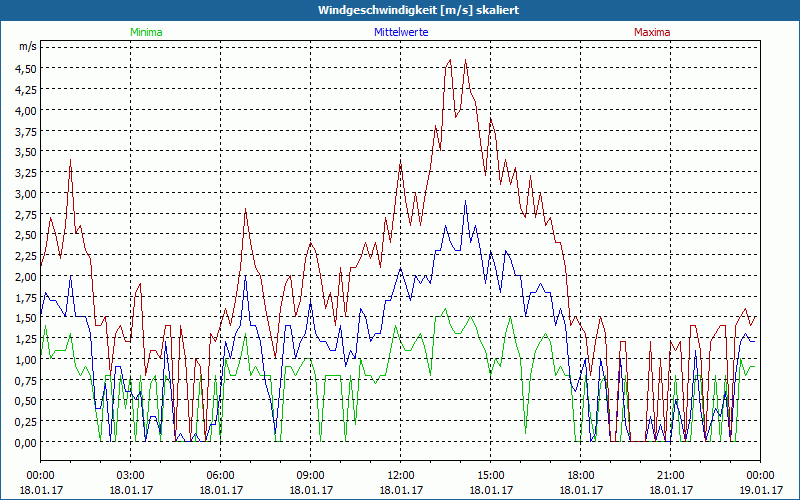Click the 1,00 y-axis value
Viewport: 800px width, 500px height.
(28, 360)
